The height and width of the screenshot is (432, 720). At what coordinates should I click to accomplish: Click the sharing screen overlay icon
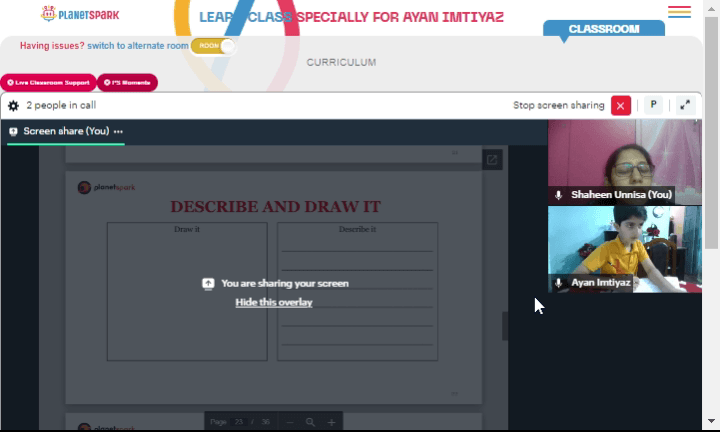(208, 284)
